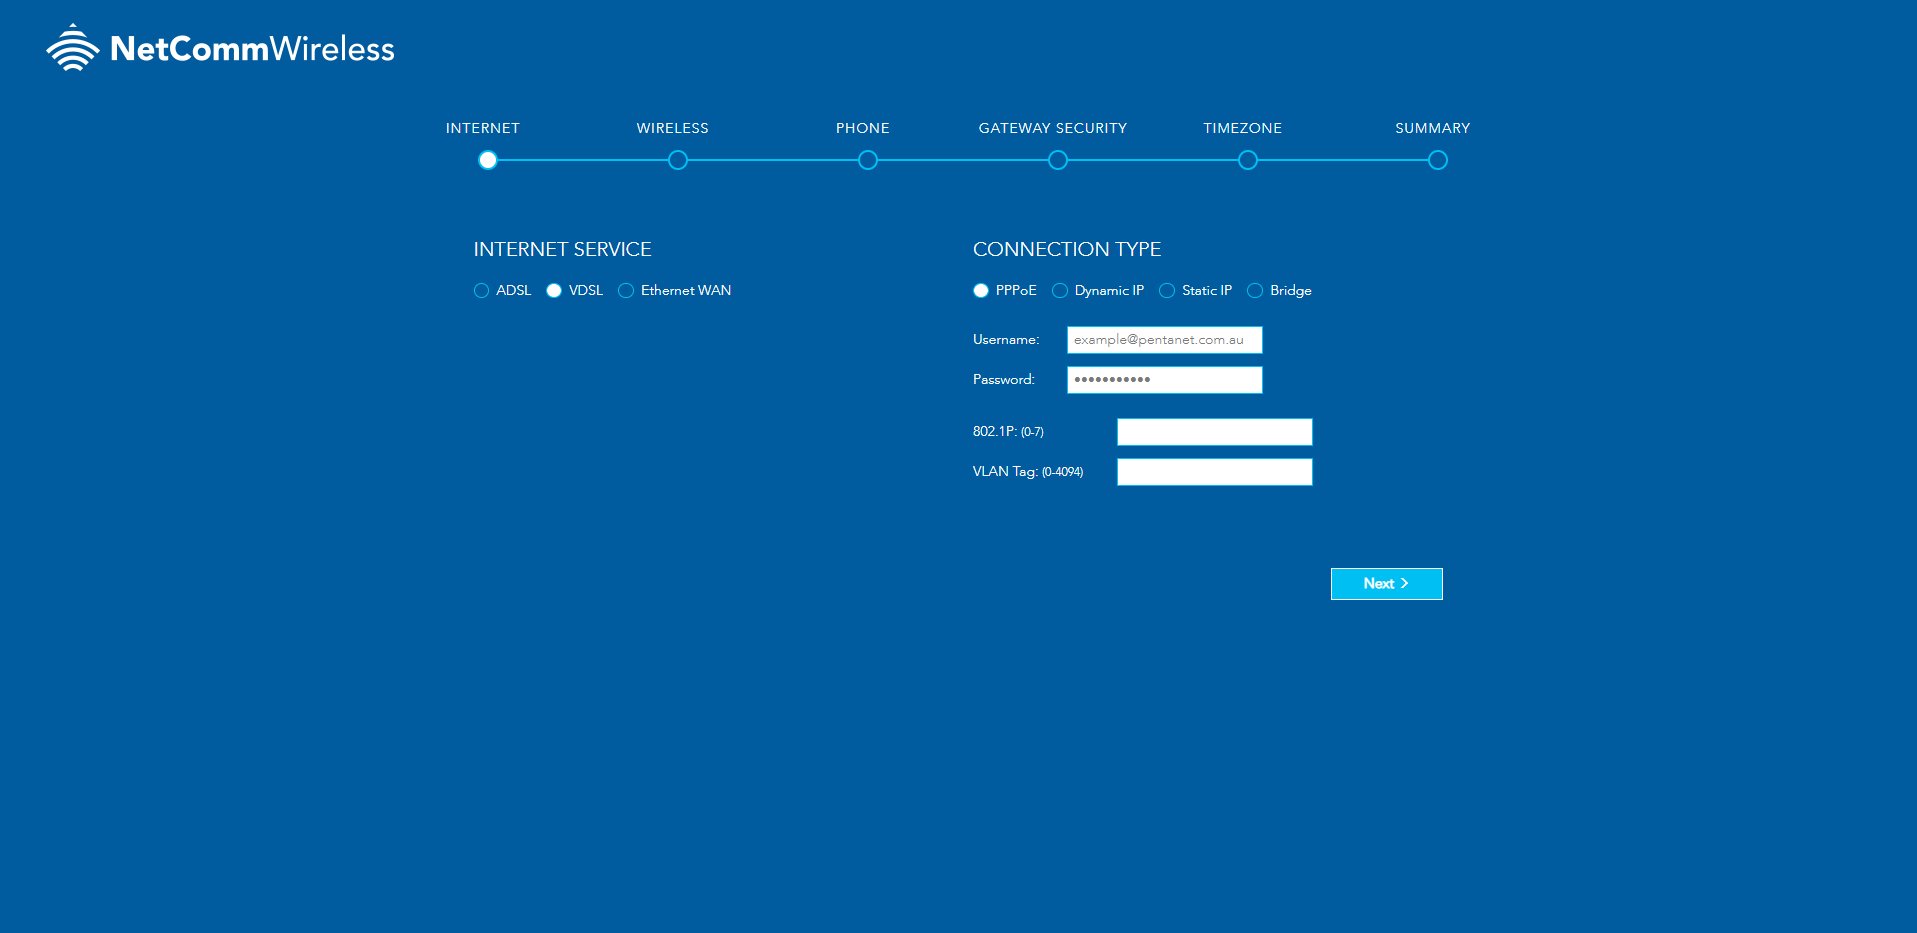
Task: Click the PHONE step circle indicator
Action: click(x=867, y=160)
